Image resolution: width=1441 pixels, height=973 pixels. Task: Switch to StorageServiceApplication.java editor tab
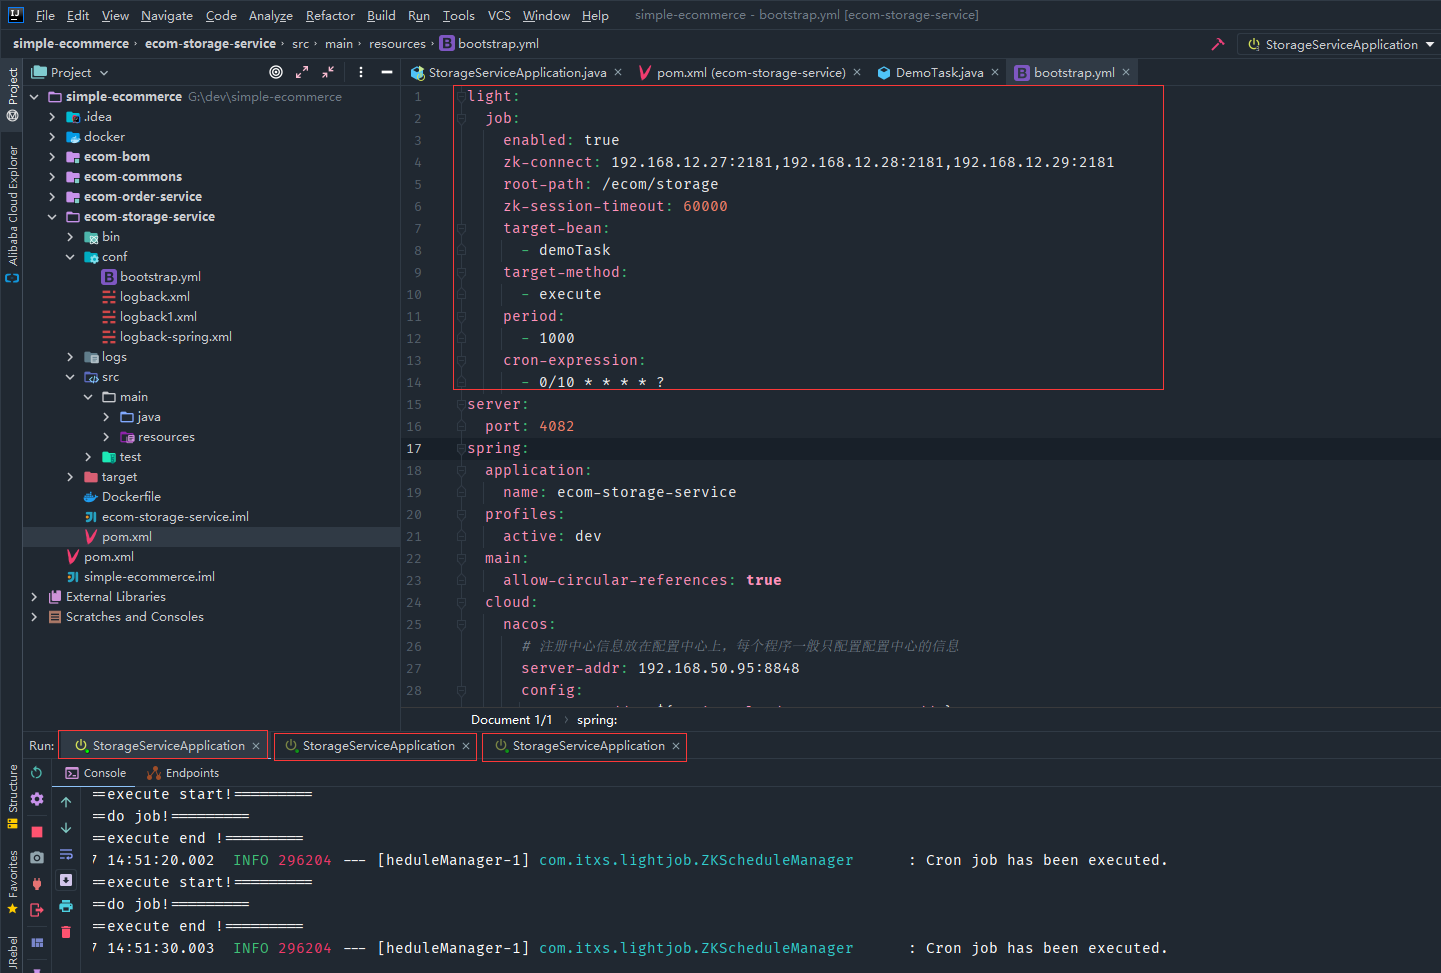(517, 72)
